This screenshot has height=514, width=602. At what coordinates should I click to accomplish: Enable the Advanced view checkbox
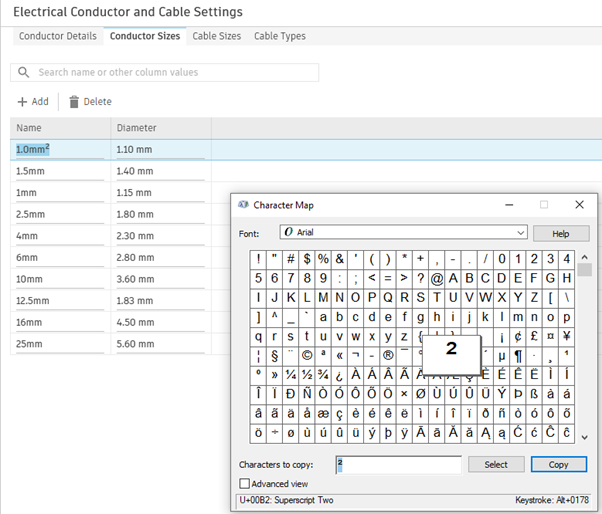244,483
